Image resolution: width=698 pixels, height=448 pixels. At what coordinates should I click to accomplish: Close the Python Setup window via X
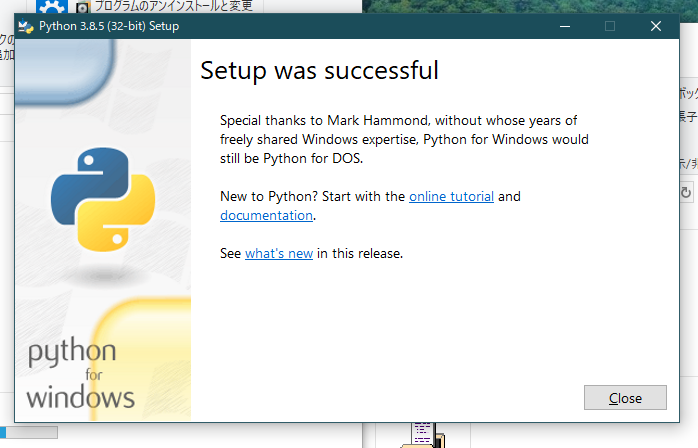coord(656,26)
